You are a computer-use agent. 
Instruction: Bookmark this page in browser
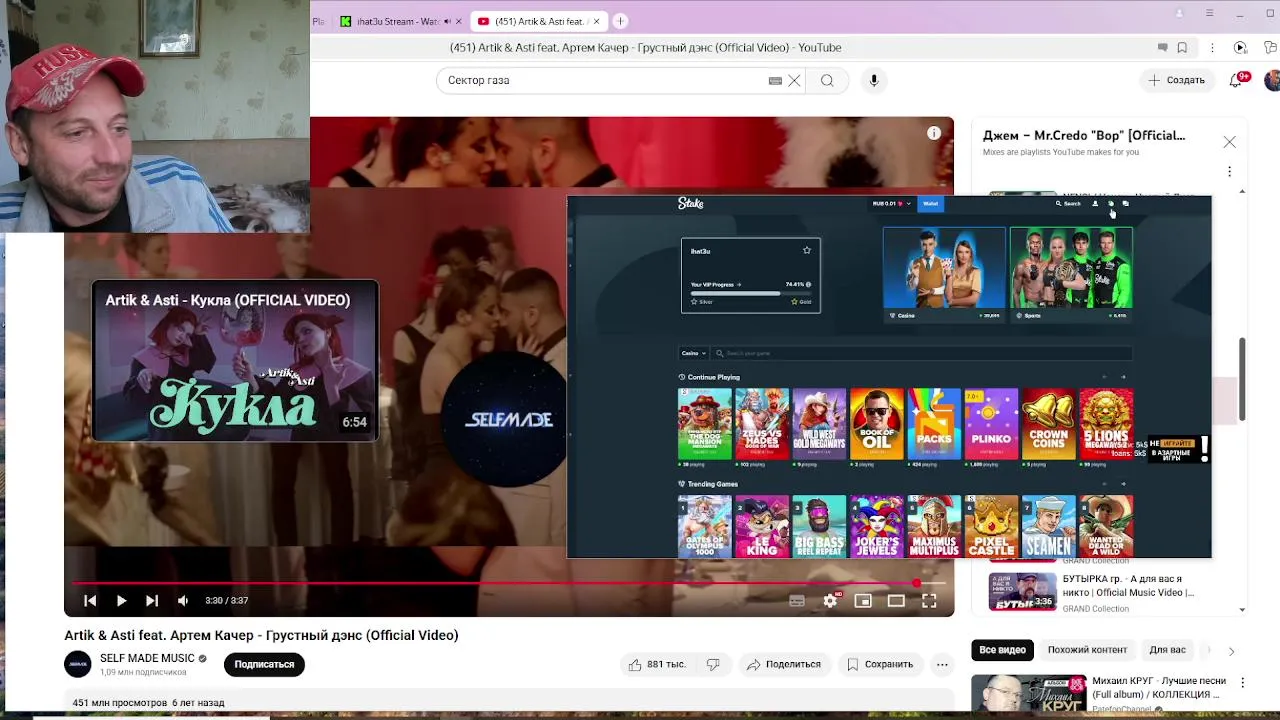(x=1182, y=47)
